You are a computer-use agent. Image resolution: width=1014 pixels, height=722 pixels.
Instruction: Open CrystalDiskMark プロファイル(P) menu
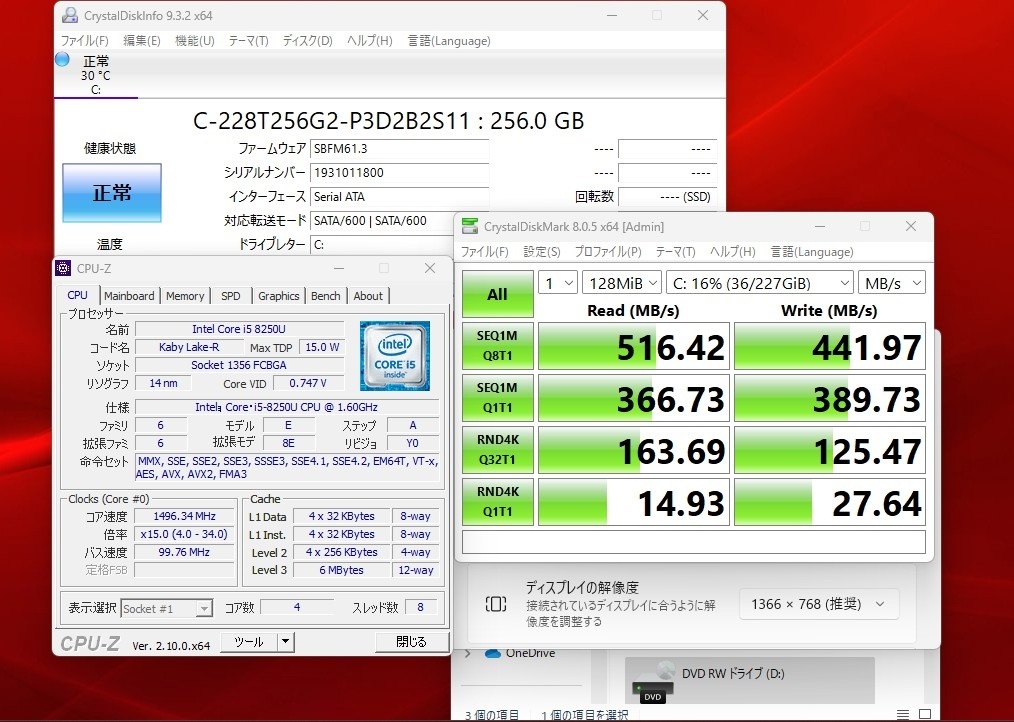tap(608, 252)
